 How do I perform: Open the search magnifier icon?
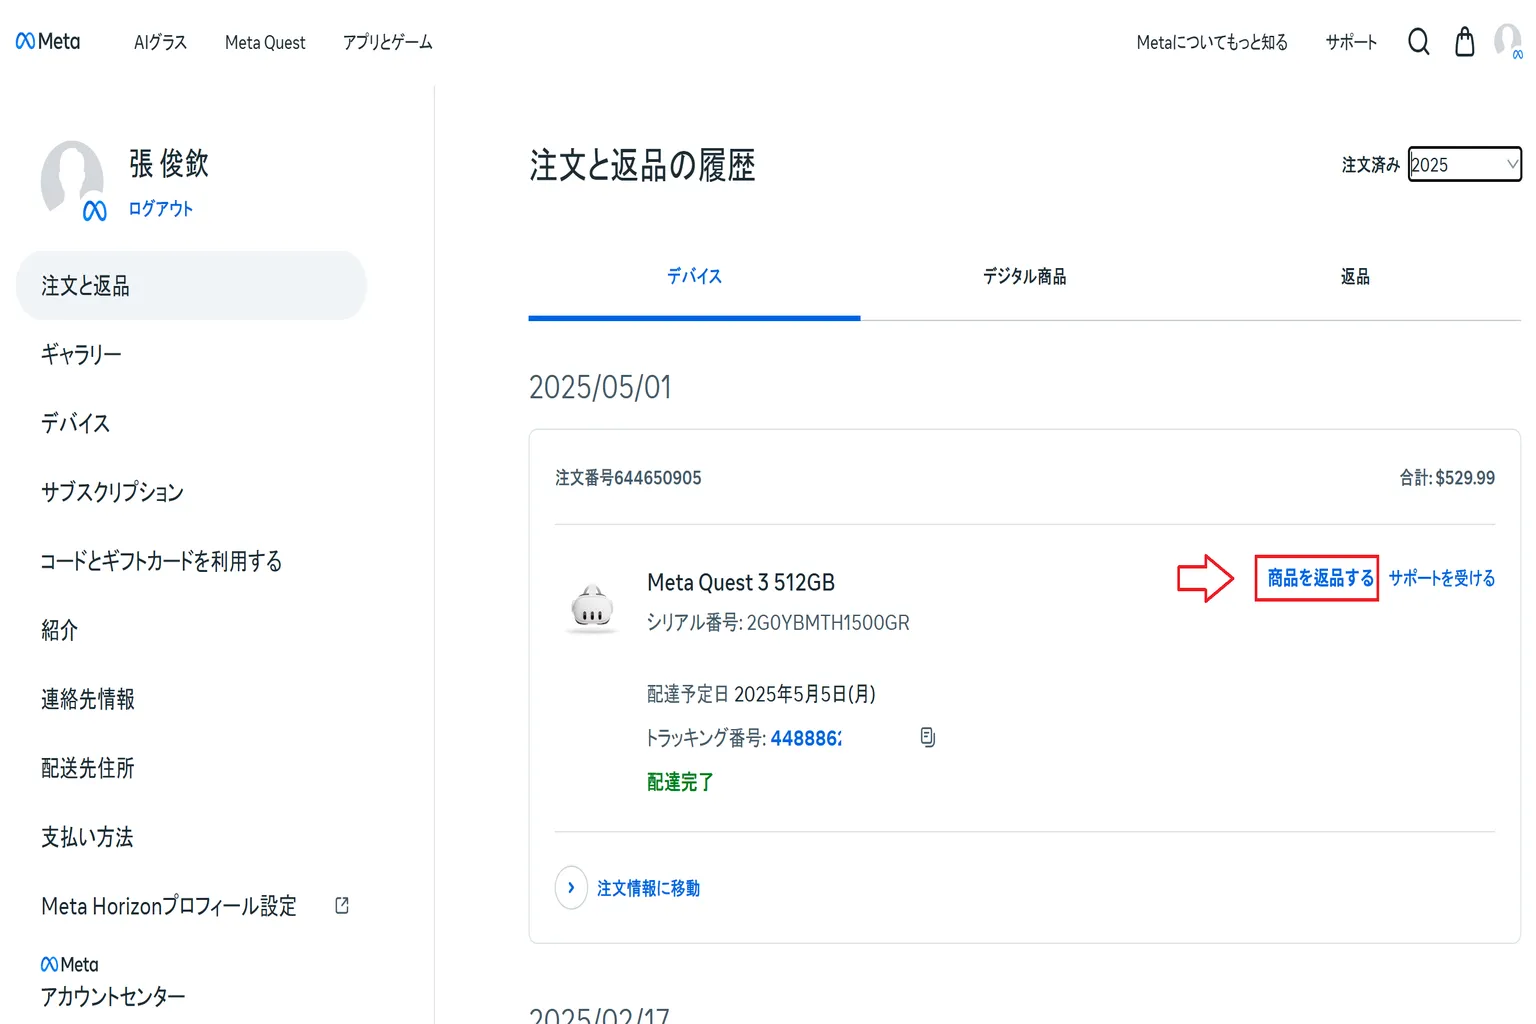(x=1418, y=41)
